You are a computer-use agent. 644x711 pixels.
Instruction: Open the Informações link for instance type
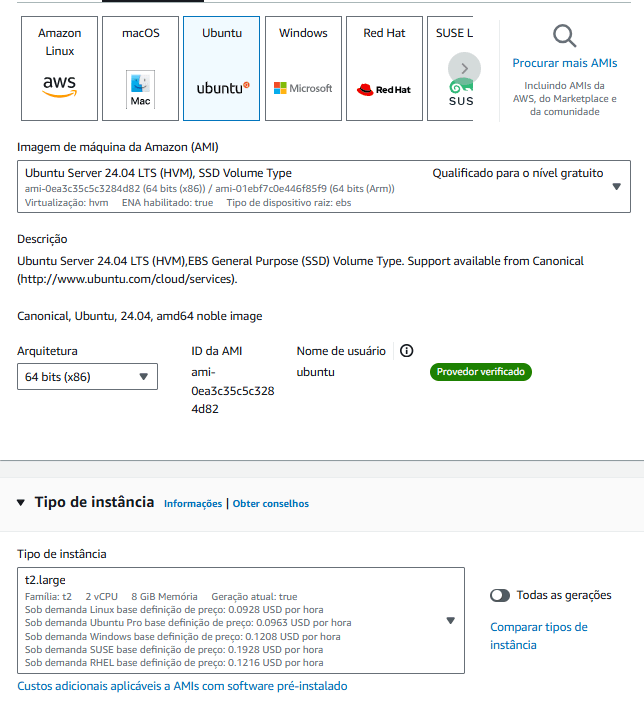click(x=193, y=504)
